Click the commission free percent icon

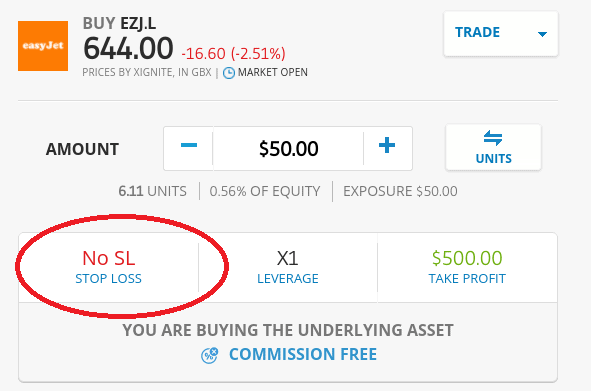(210, 355)
